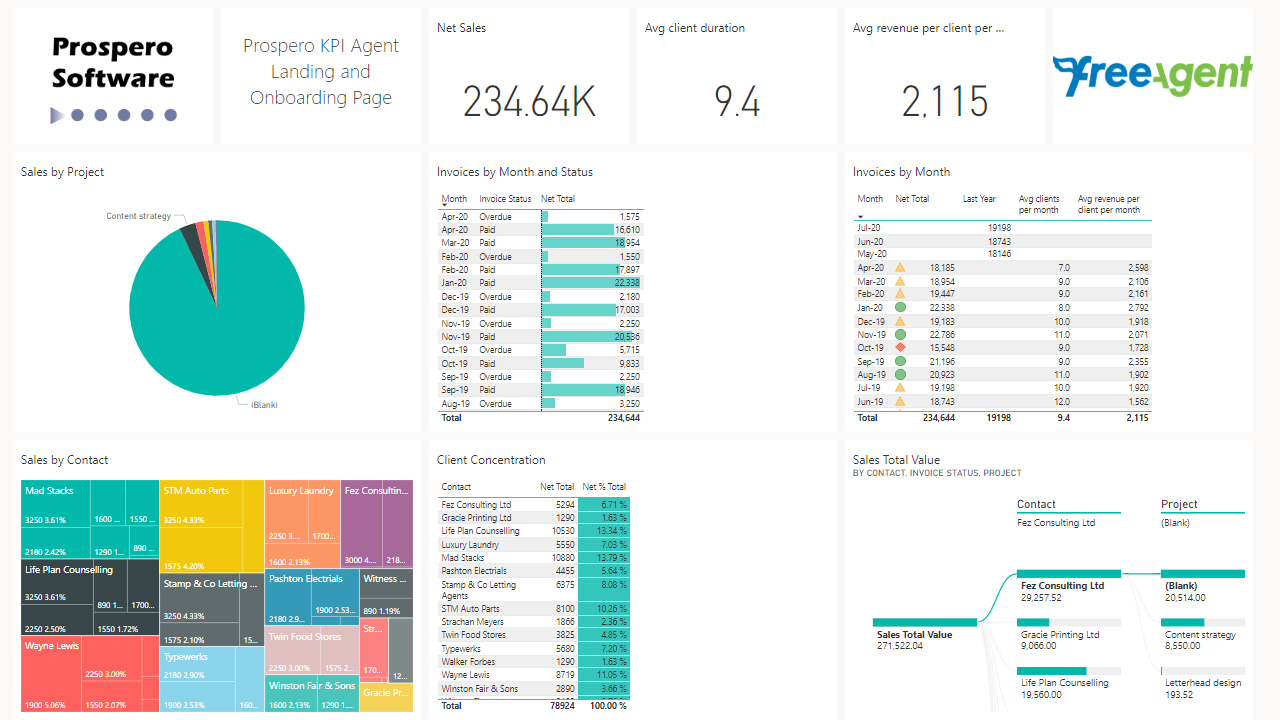Image resolution: width=1280 pixels, height=720 pixels.
Task: Select the Wayne Lewis treemap tile
Action: [x=90, y=673]
